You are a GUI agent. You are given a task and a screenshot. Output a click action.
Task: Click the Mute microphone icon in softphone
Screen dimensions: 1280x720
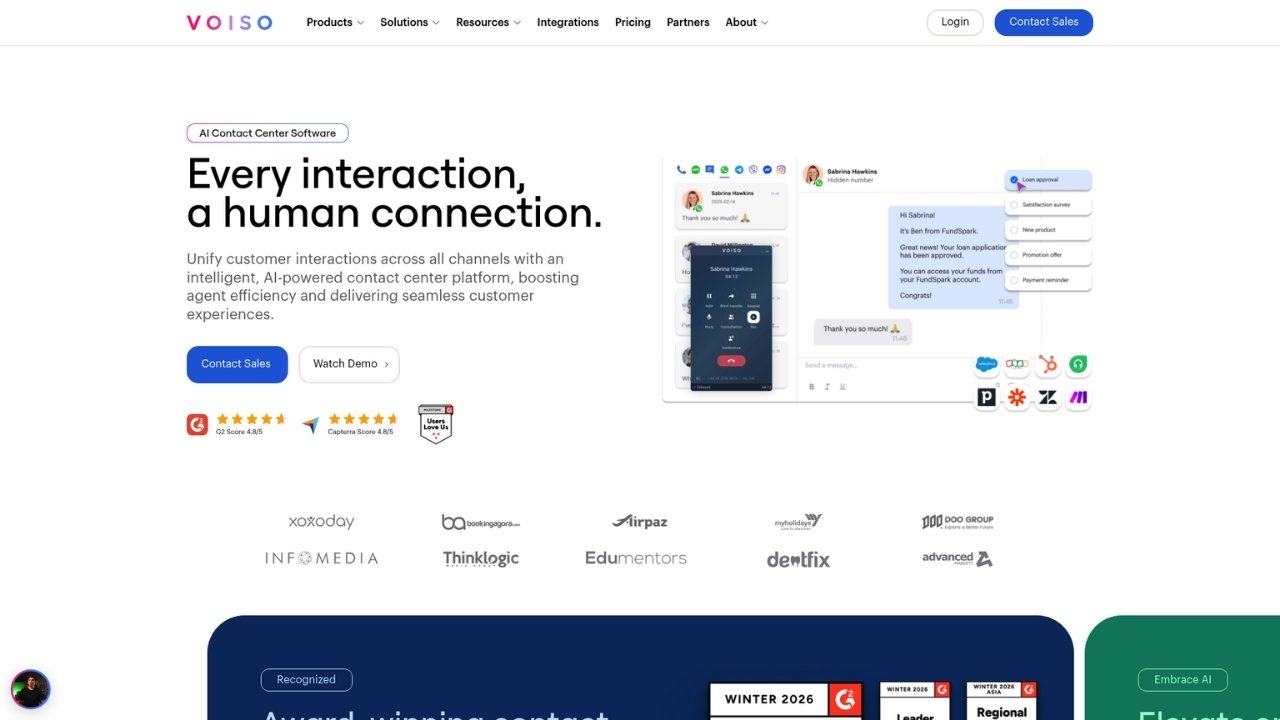(x=709, y=317)
